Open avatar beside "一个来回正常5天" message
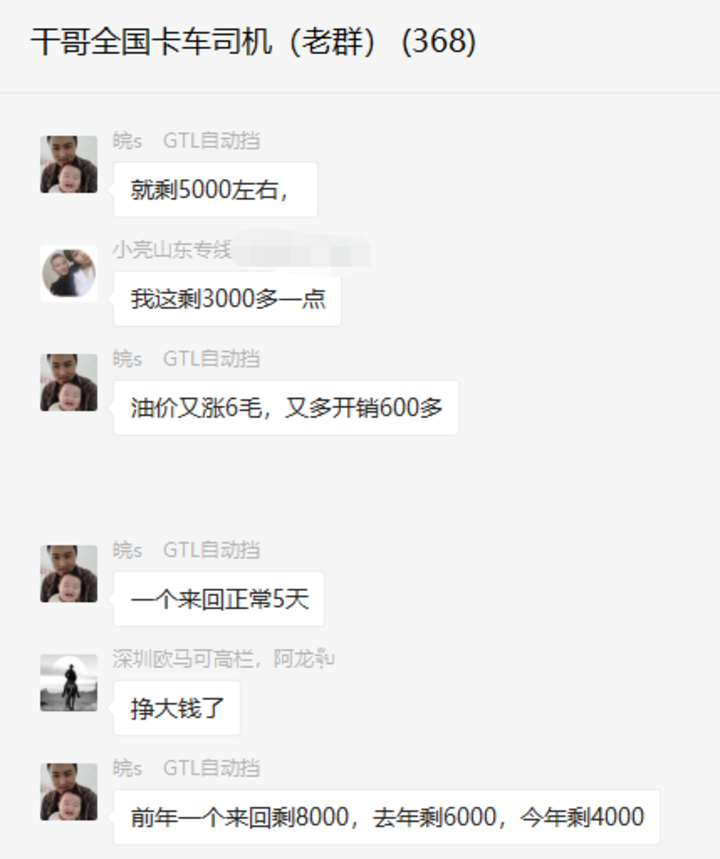Viewport: 720px width, 859px height. 69,574
